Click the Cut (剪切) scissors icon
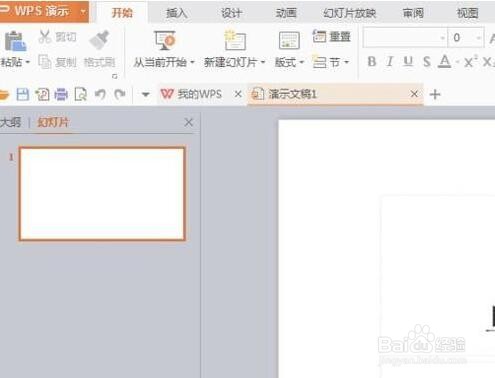 click(x=45, y=37)
